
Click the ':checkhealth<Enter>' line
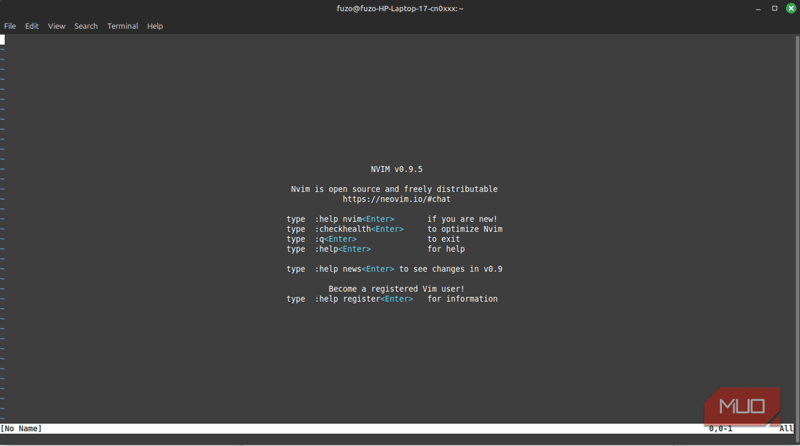(x=394, y=229)
